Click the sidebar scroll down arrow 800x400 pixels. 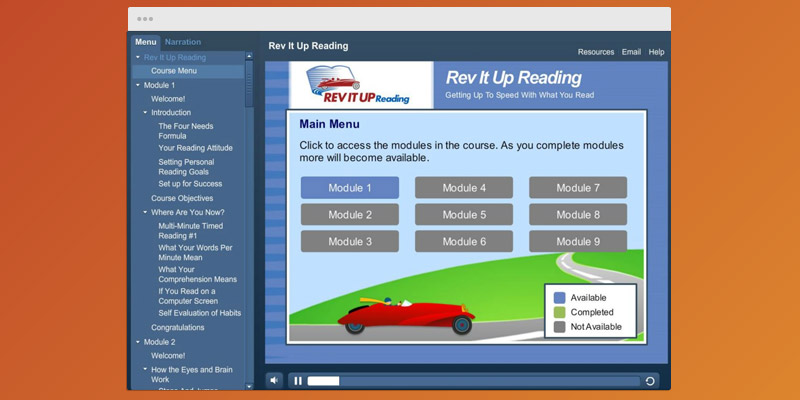point(249,386)
